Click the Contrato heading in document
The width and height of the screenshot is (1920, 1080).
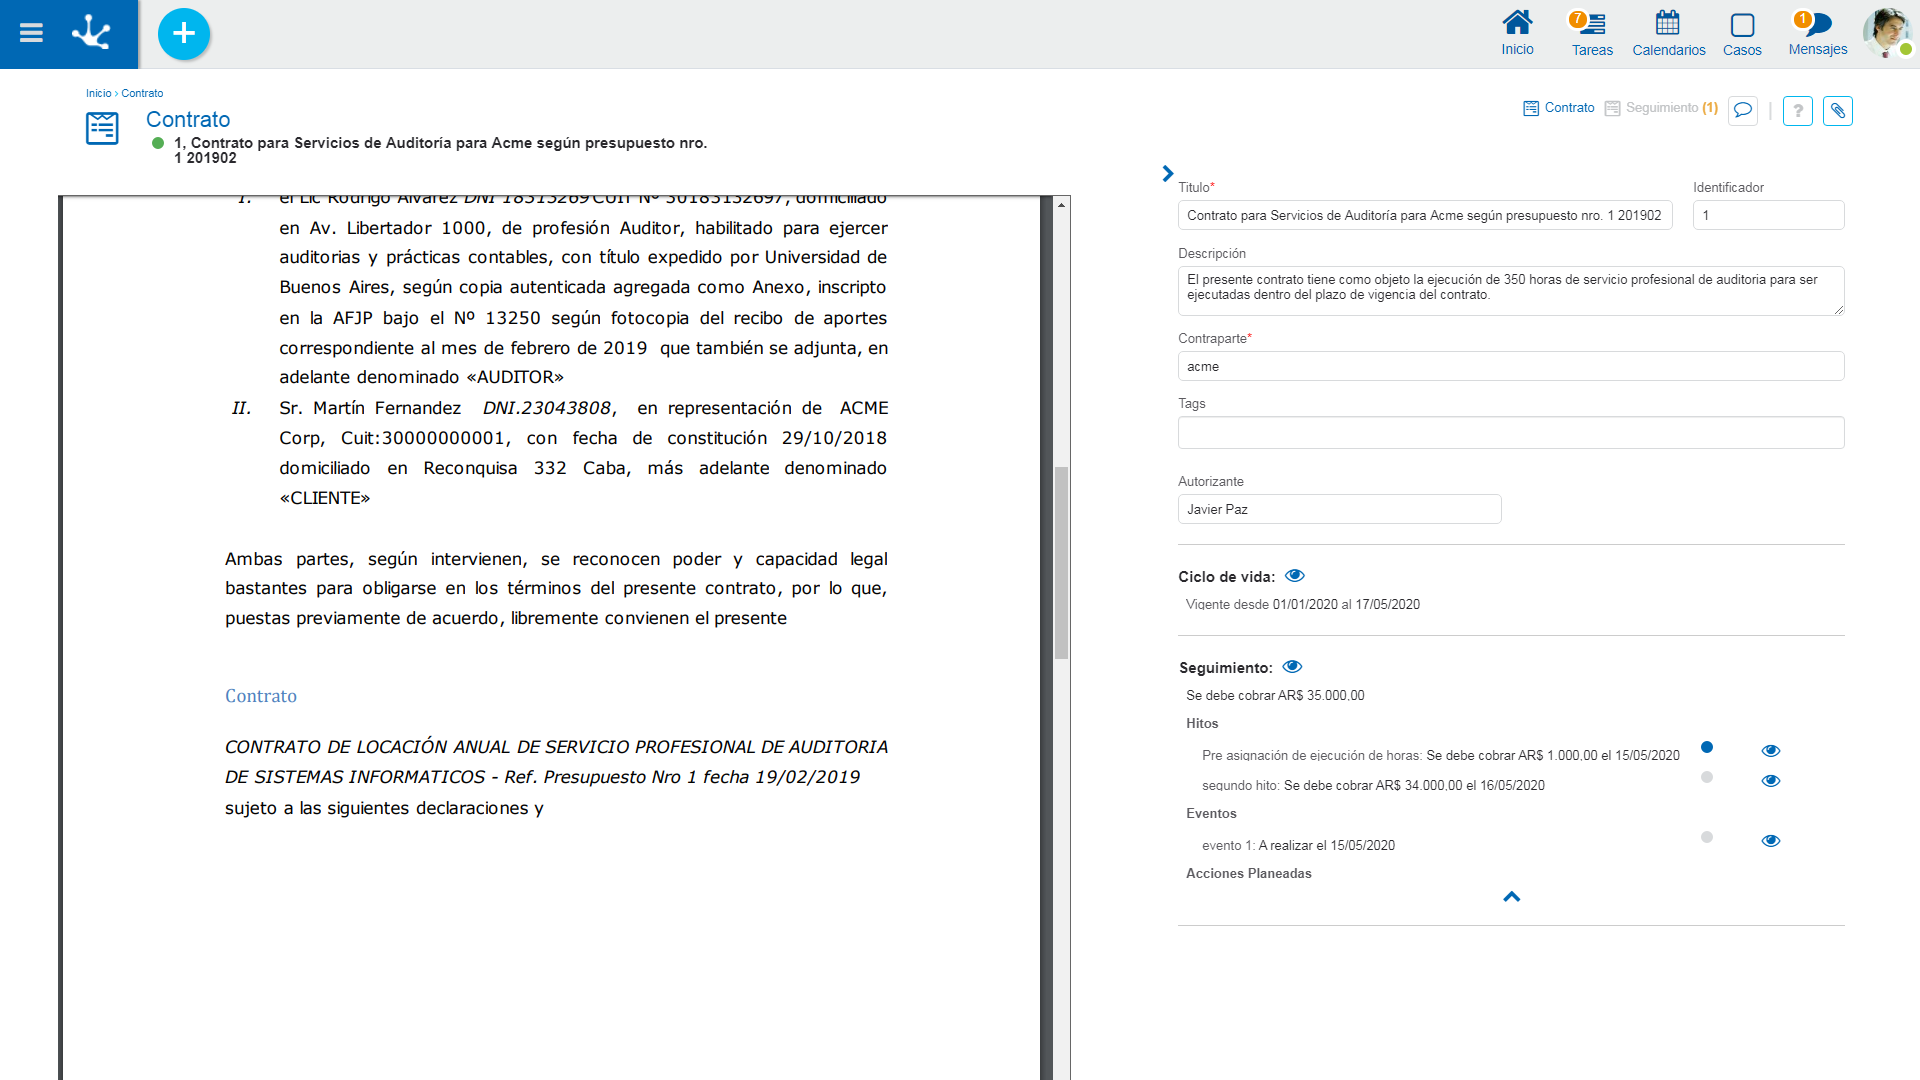(x=261, y=696)
